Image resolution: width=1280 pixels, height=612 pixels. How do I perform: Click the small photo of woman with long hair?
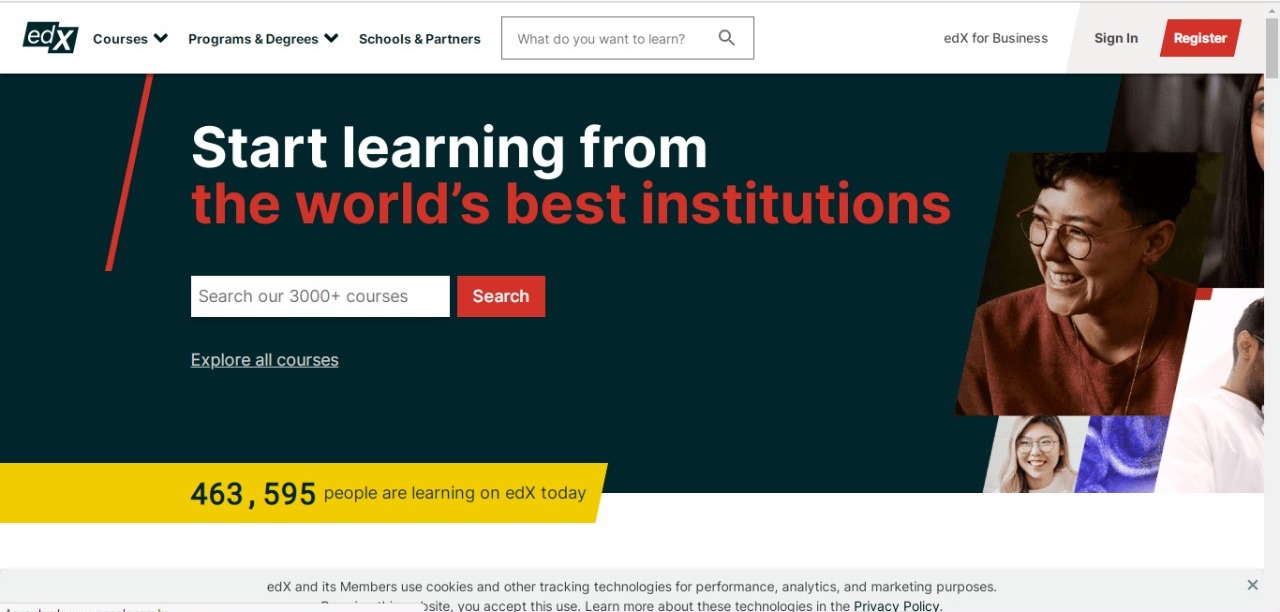pos(1035,454)
